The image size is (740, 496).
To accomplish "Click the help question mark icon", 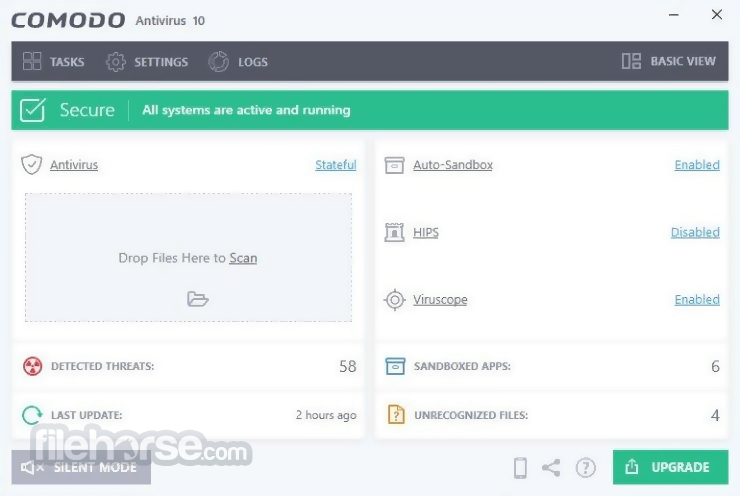I will (586, 468).
